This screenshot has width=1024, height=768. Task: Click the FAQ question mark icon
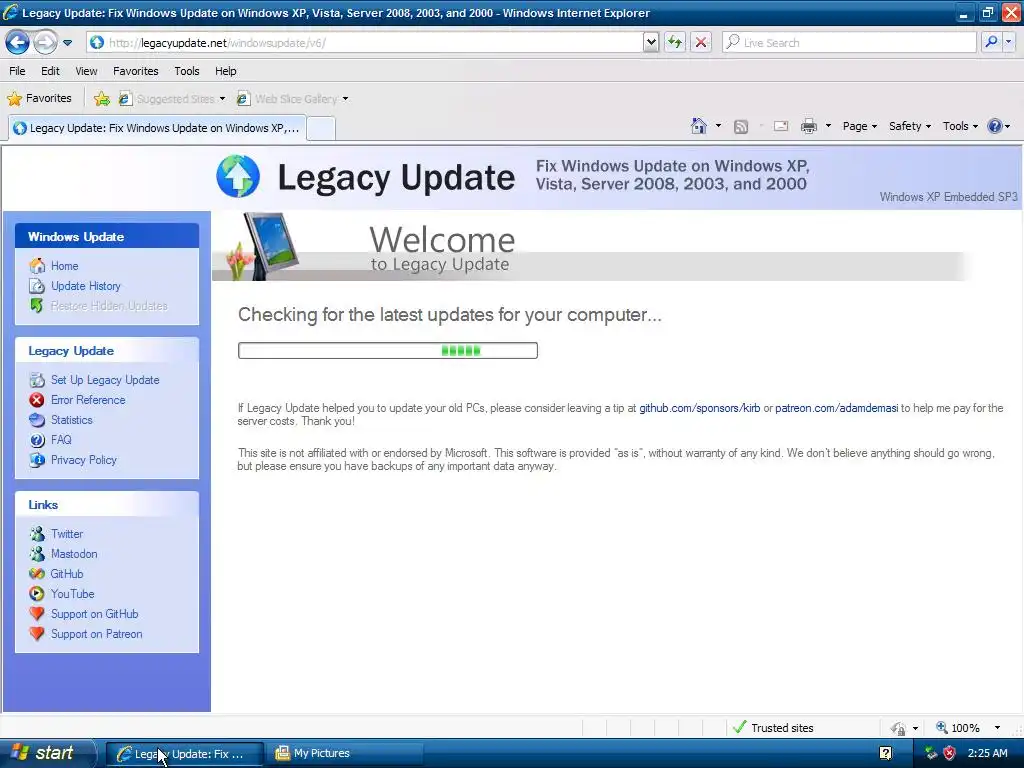37,440
